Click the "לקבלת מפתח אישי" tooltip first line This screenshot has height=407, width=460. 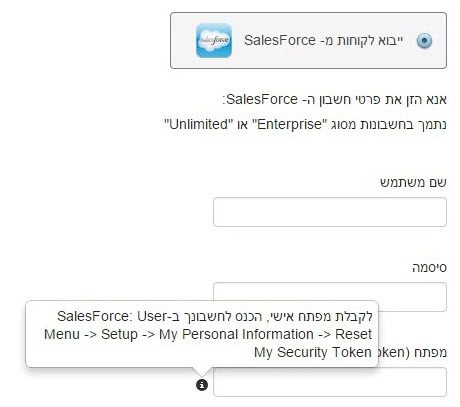tap(215, 316)
